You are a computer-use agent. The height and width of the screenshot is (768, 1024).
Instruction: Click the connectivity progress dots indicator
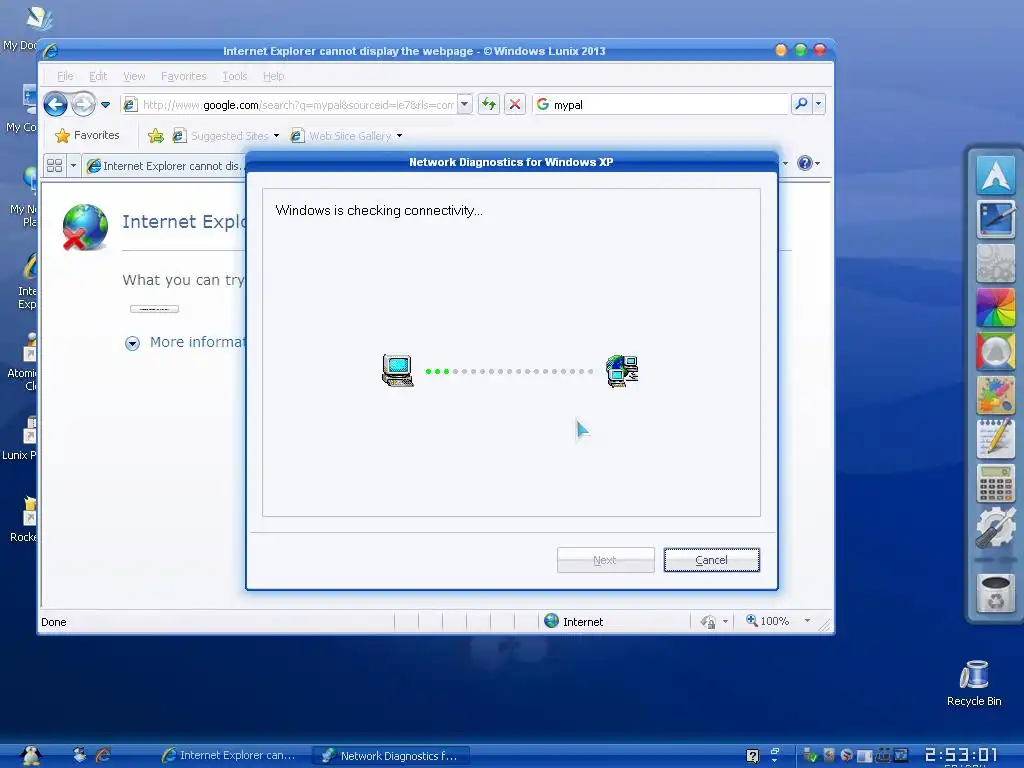coord(509,371)
